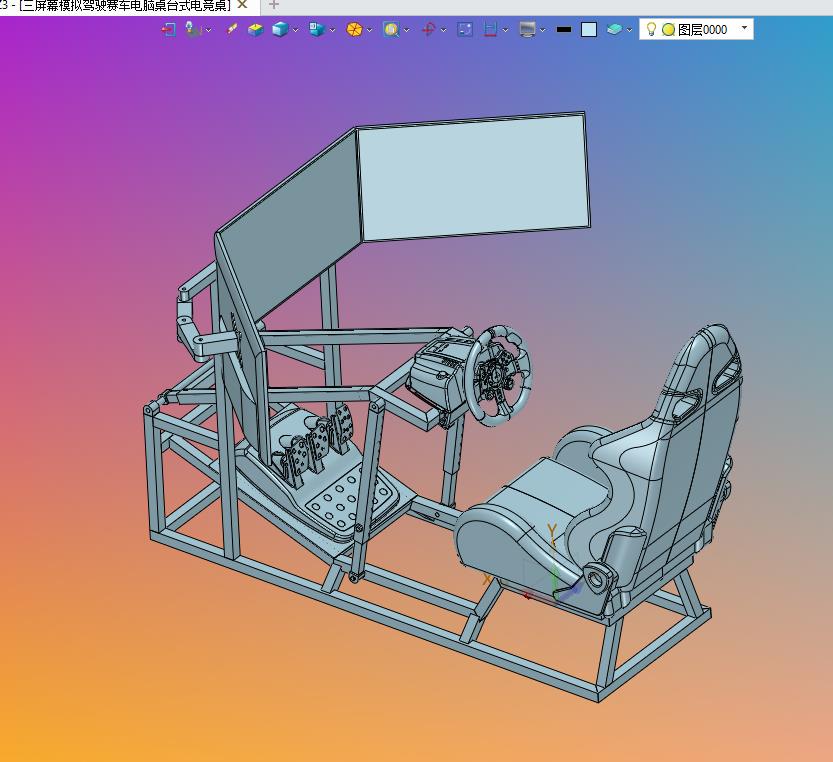Click the Y axis label of the triad
The height and width of the screenshot is (762, 833).
(x=552, y=530)
